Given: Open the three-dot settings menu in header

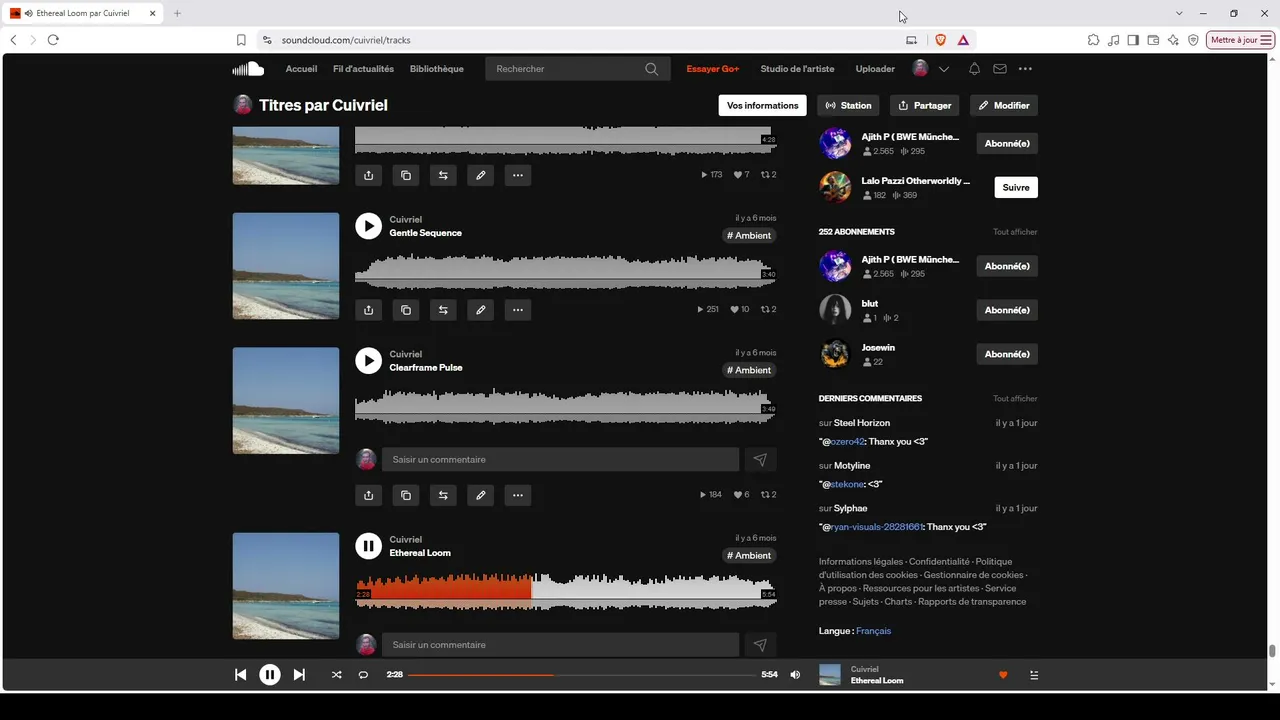Looking at the screenshot, I should point(1025,69).
